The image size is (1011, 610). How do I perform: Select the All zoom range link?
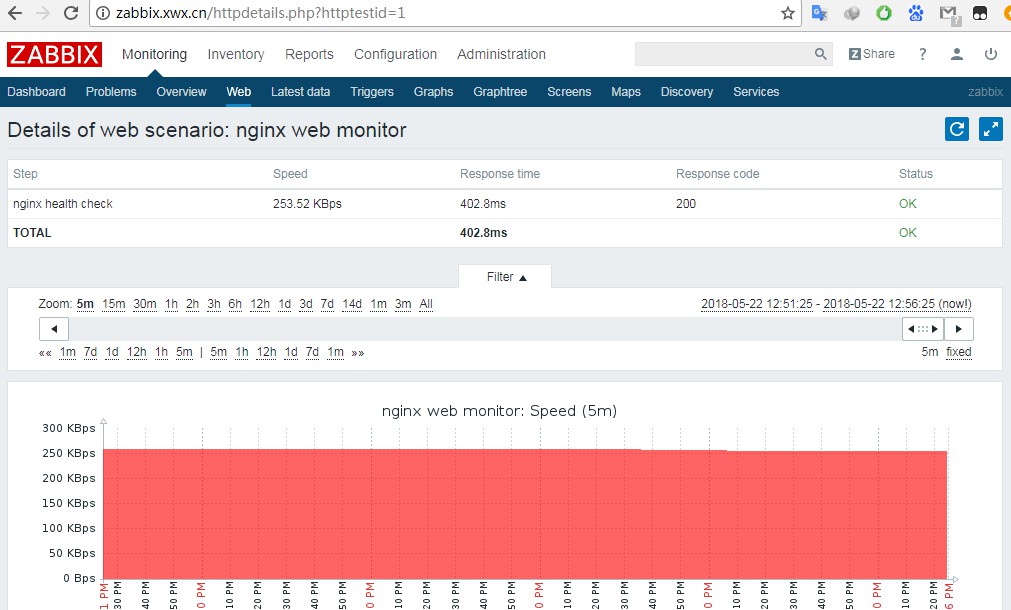click(x=426, y=304)
